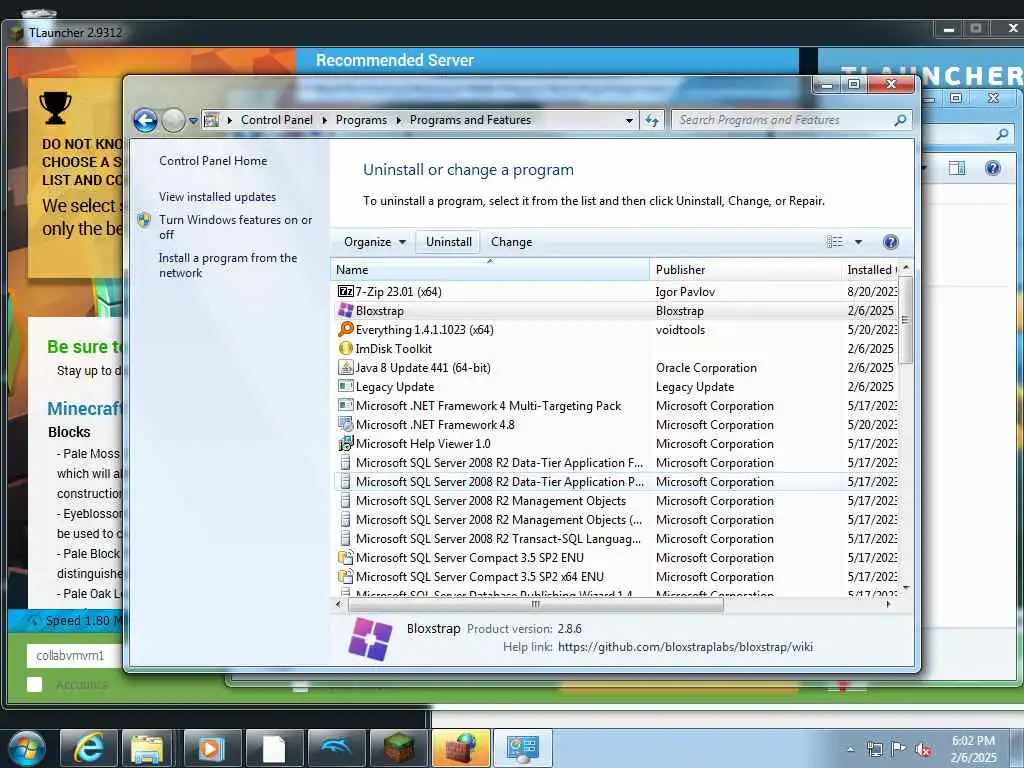
Task: Click voidtools publisher cell
Action: pyautogui.click(x=680, y=330)
